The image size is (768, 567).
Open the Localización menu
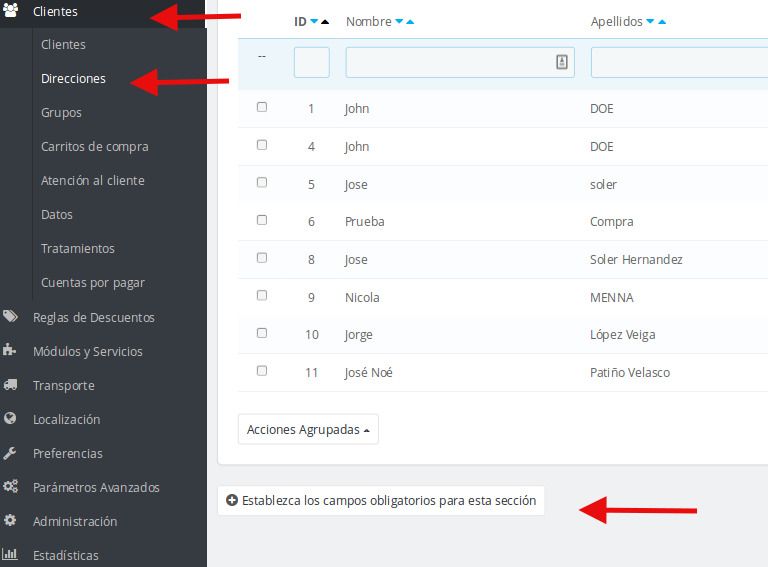(67, 419)
